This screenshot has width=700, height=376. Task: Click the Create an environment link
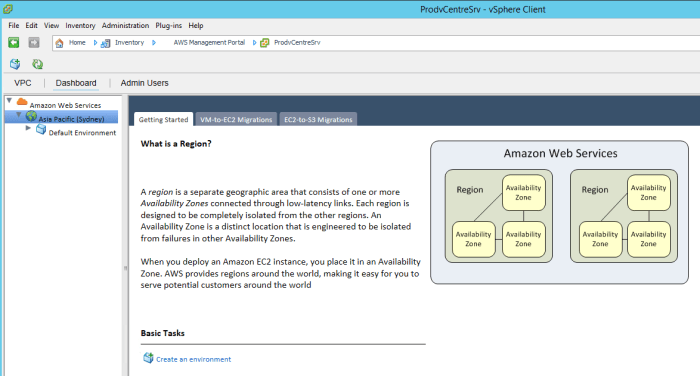193,359
